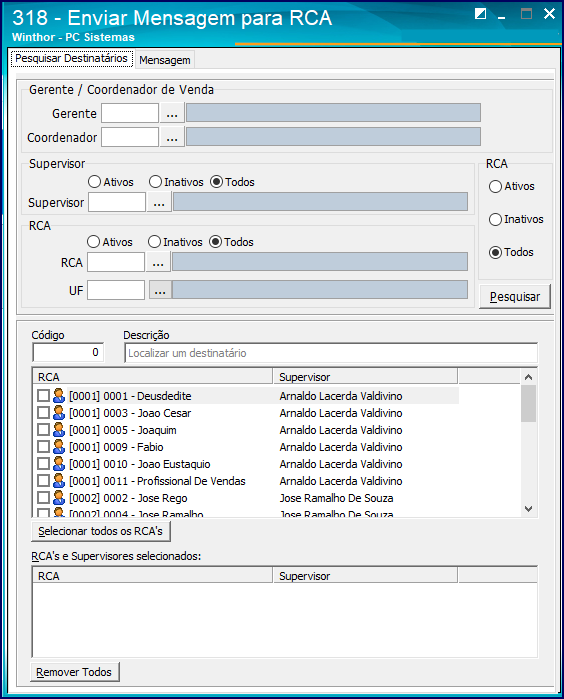Open Gerente lookup with ellipsis button
564x699 pixels.
point(172,113)
